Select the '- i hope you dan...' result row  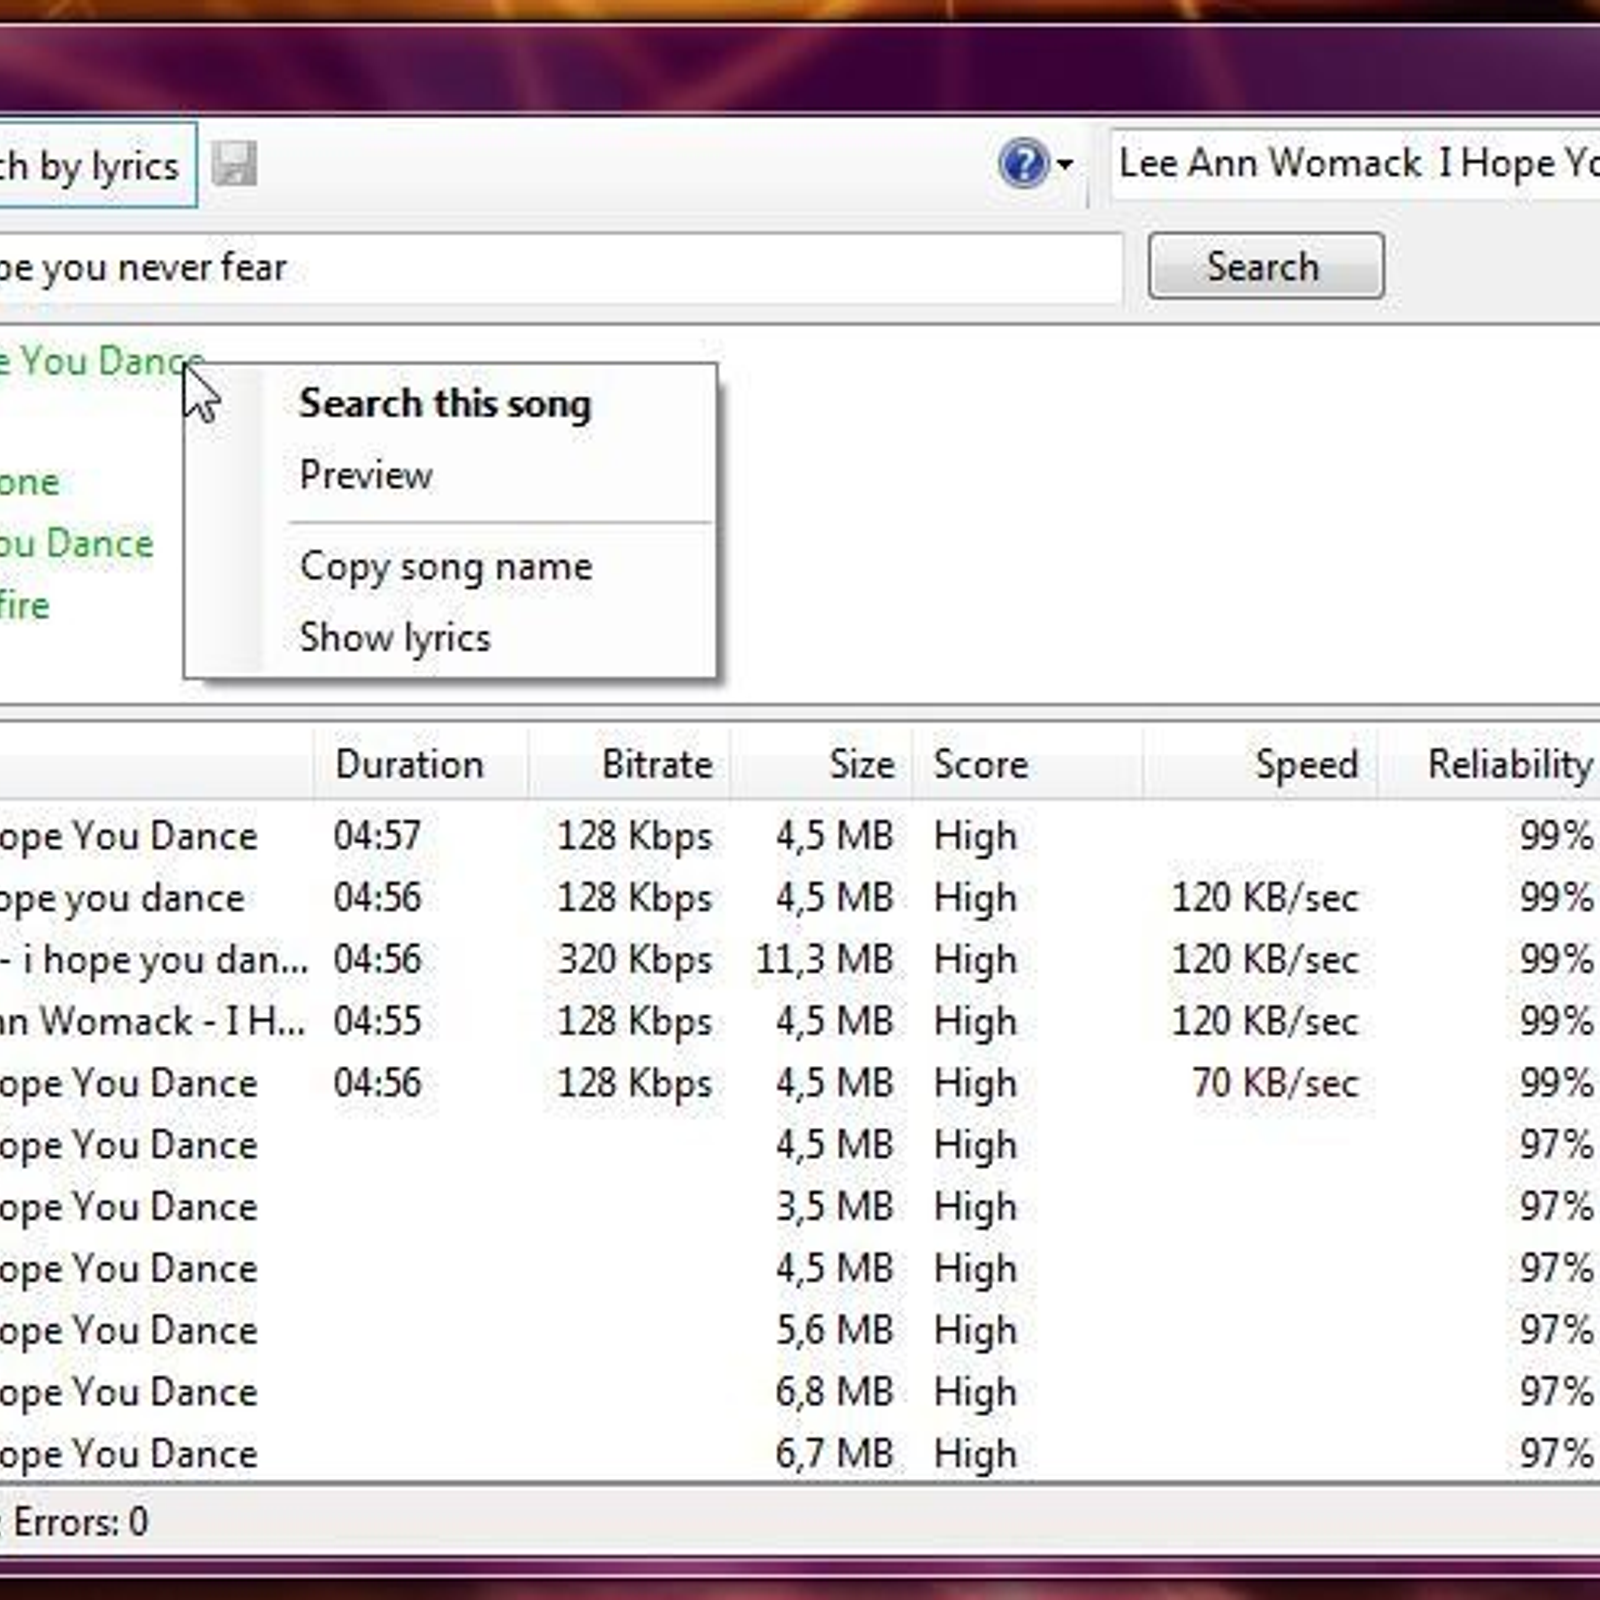point(800,959)
